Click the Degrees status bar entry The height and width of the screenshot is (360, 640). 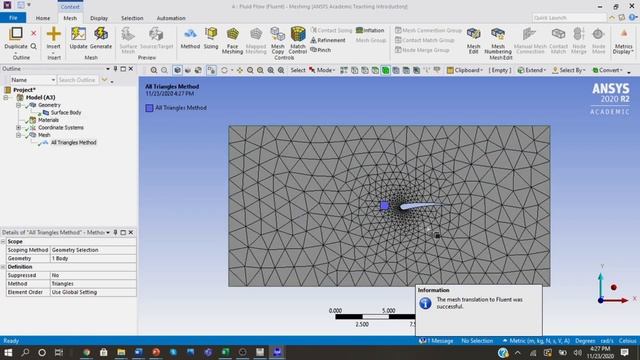(x=585, y=341)
